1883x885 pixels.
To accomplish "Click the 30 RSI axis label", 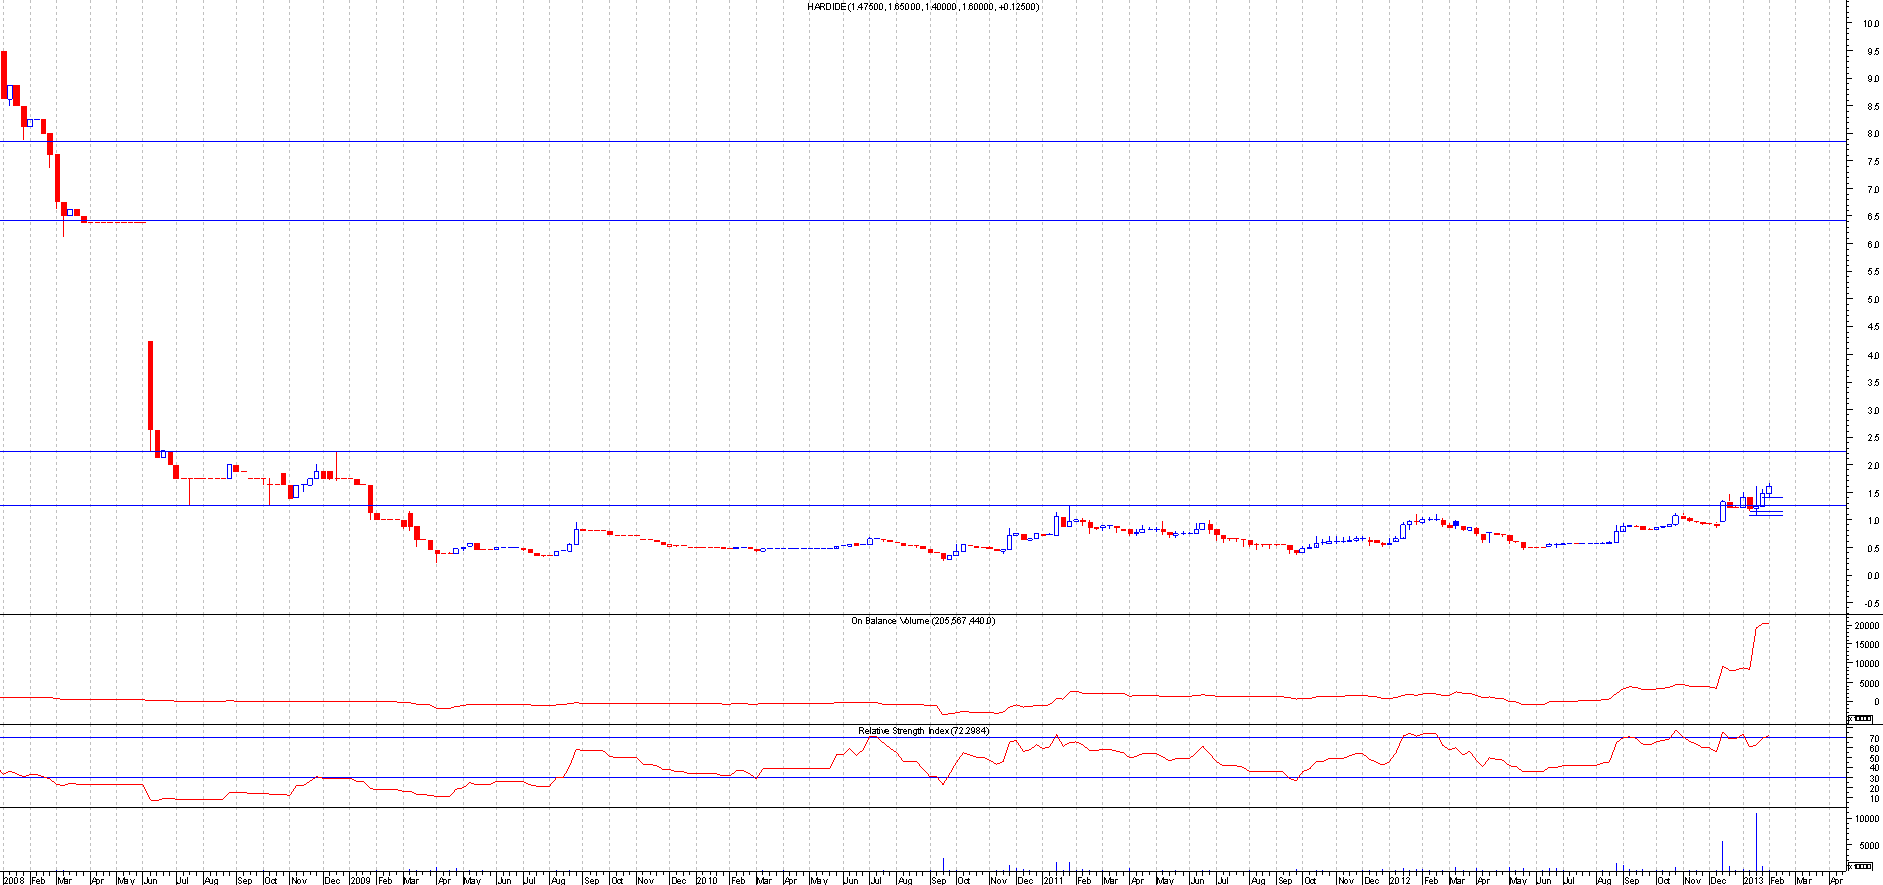I will point(1874,778).
